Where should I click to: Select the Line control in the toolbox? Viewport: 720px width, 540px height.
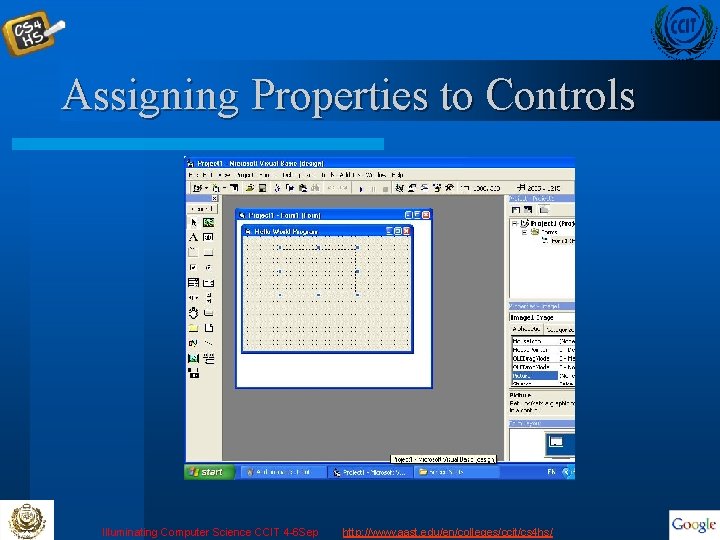click(x=208, y=343)
